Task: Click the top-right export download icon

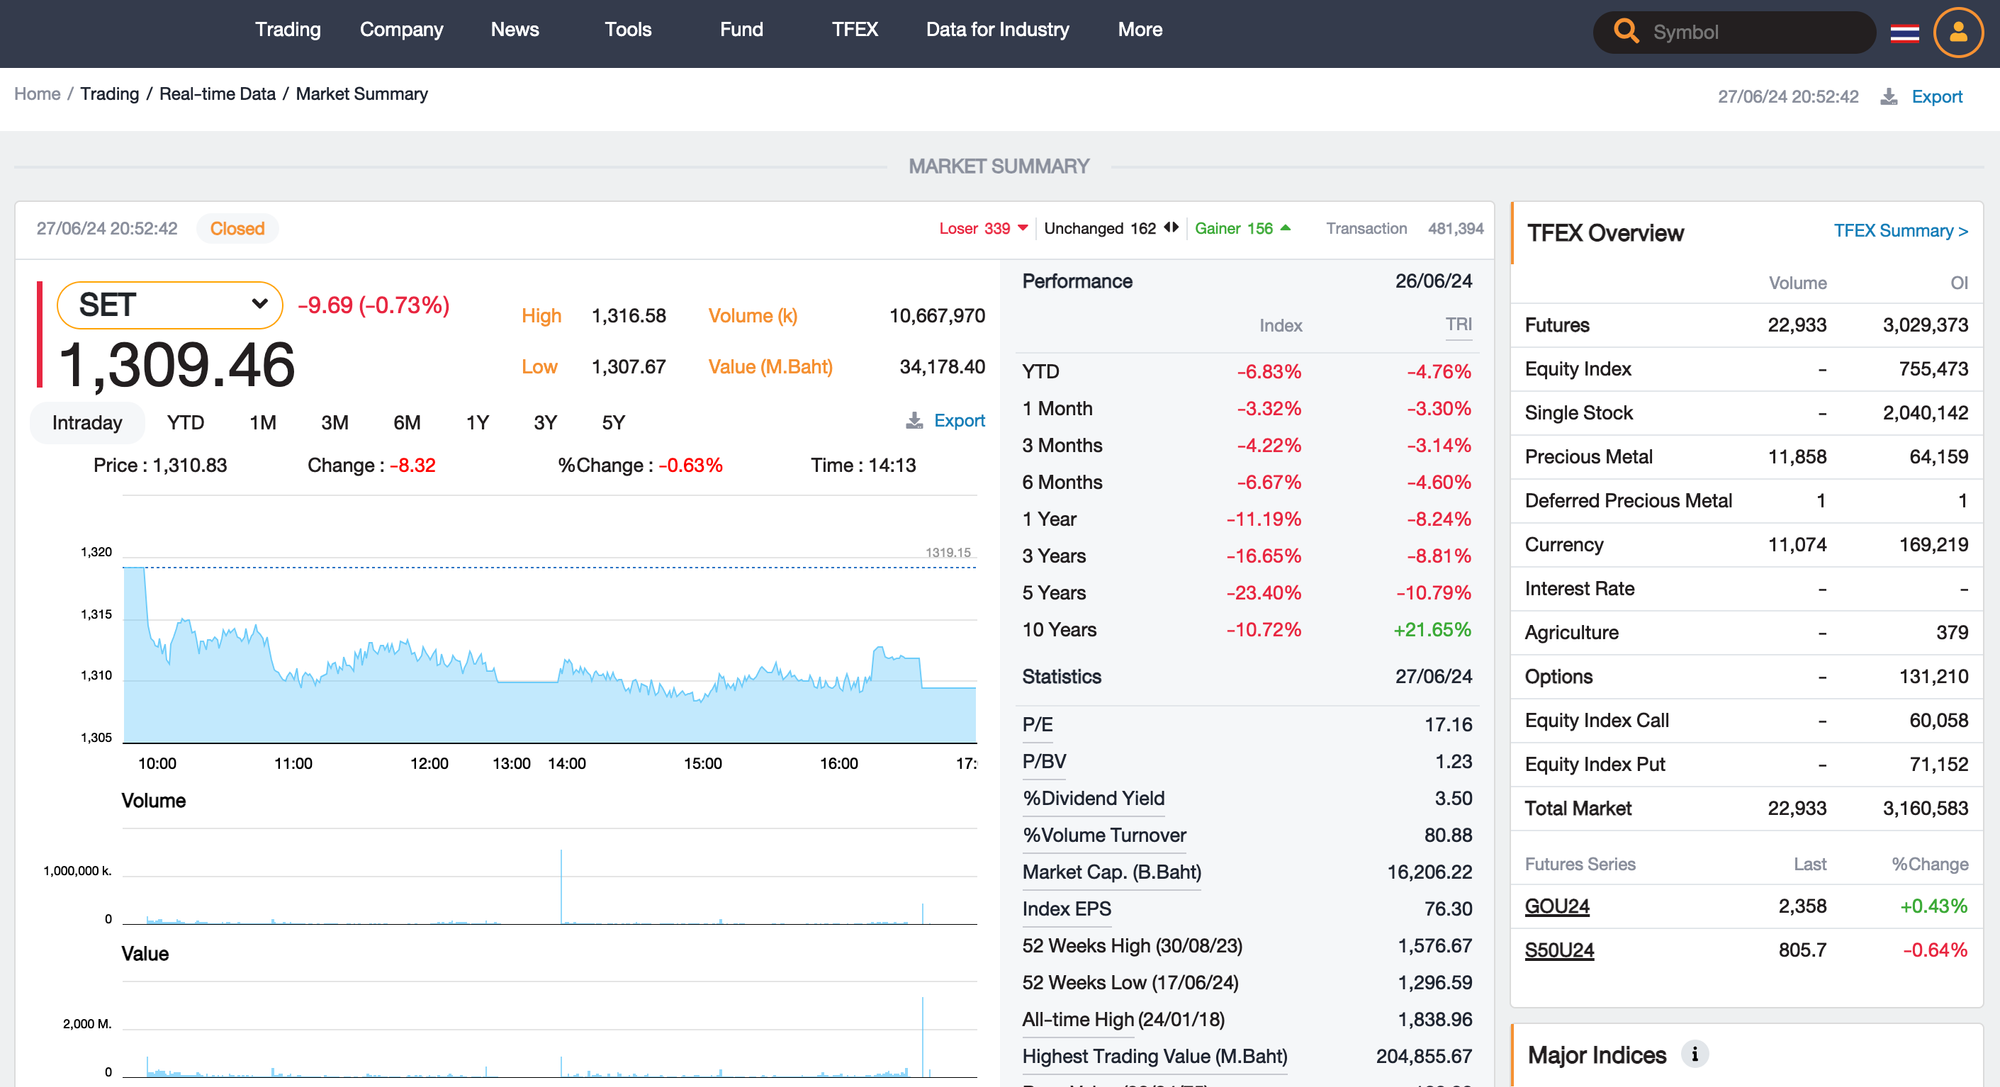Action: [1889, 97]
